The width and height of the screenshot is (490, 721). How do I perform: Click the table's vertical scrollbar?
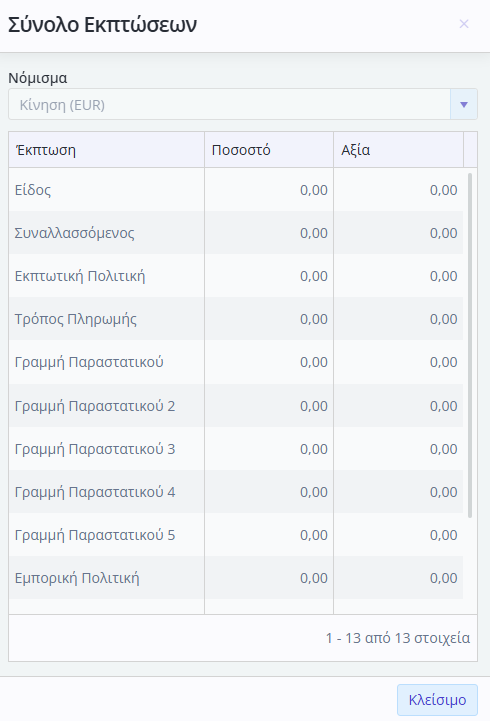(470, 345)
